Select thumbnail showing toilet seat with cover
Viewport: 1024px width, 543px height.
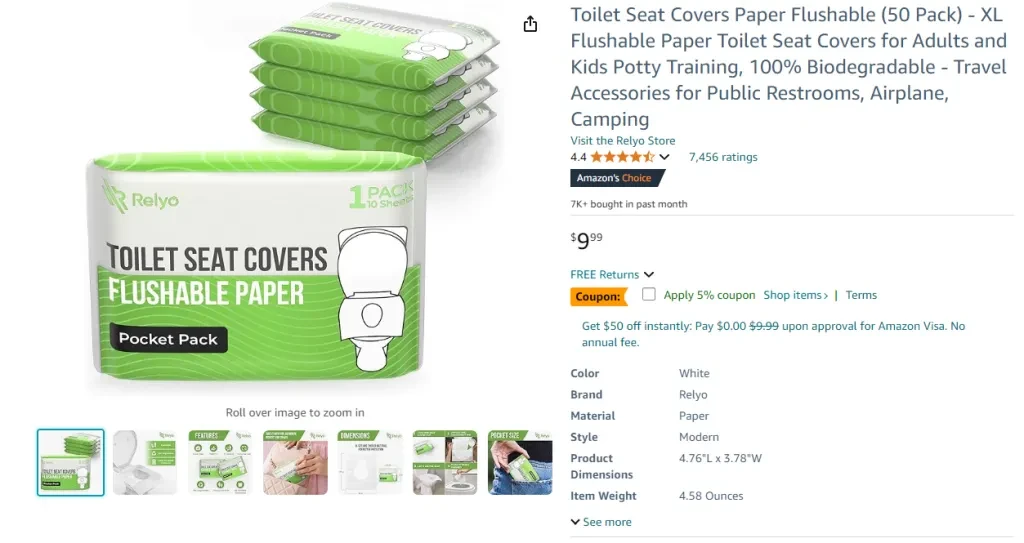coord(145,462)
